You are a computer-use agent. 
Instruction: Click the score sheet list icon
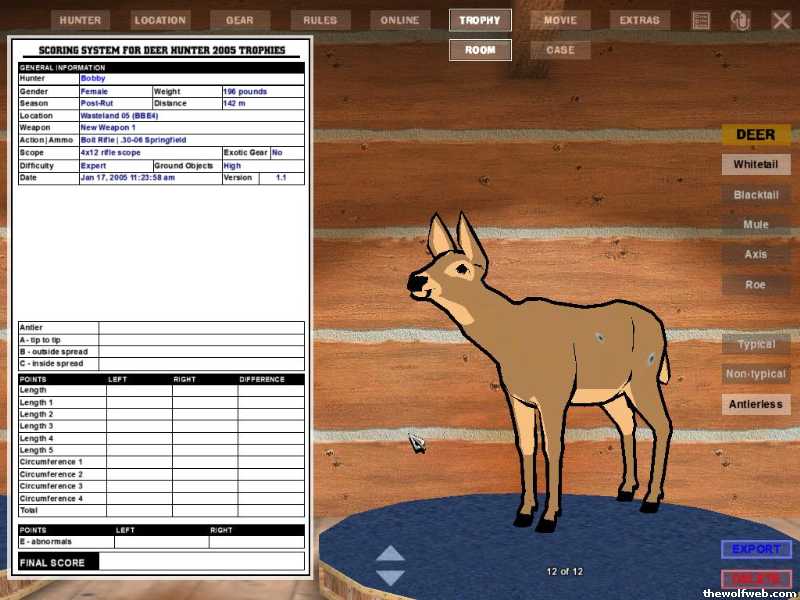[701, 20]
